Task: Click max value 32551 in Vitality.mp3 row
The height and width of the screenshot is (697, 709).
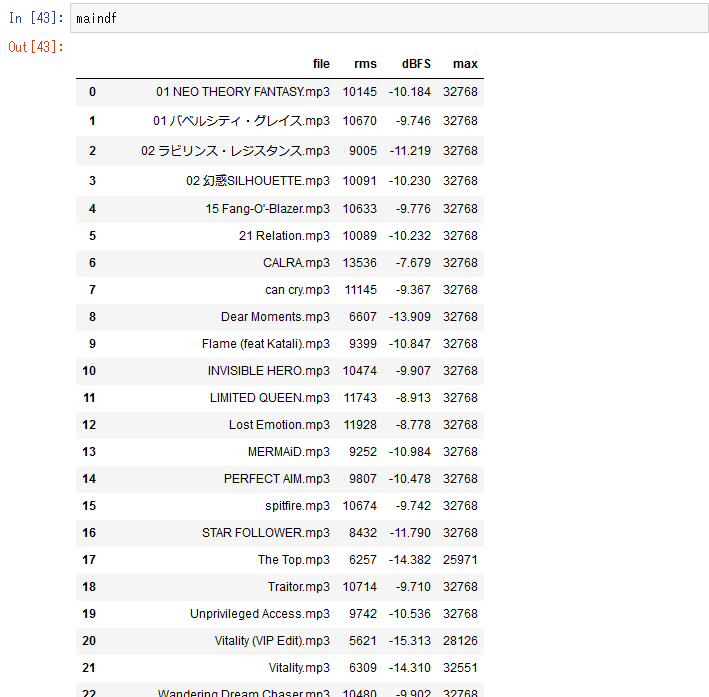Action: point(460,668)
